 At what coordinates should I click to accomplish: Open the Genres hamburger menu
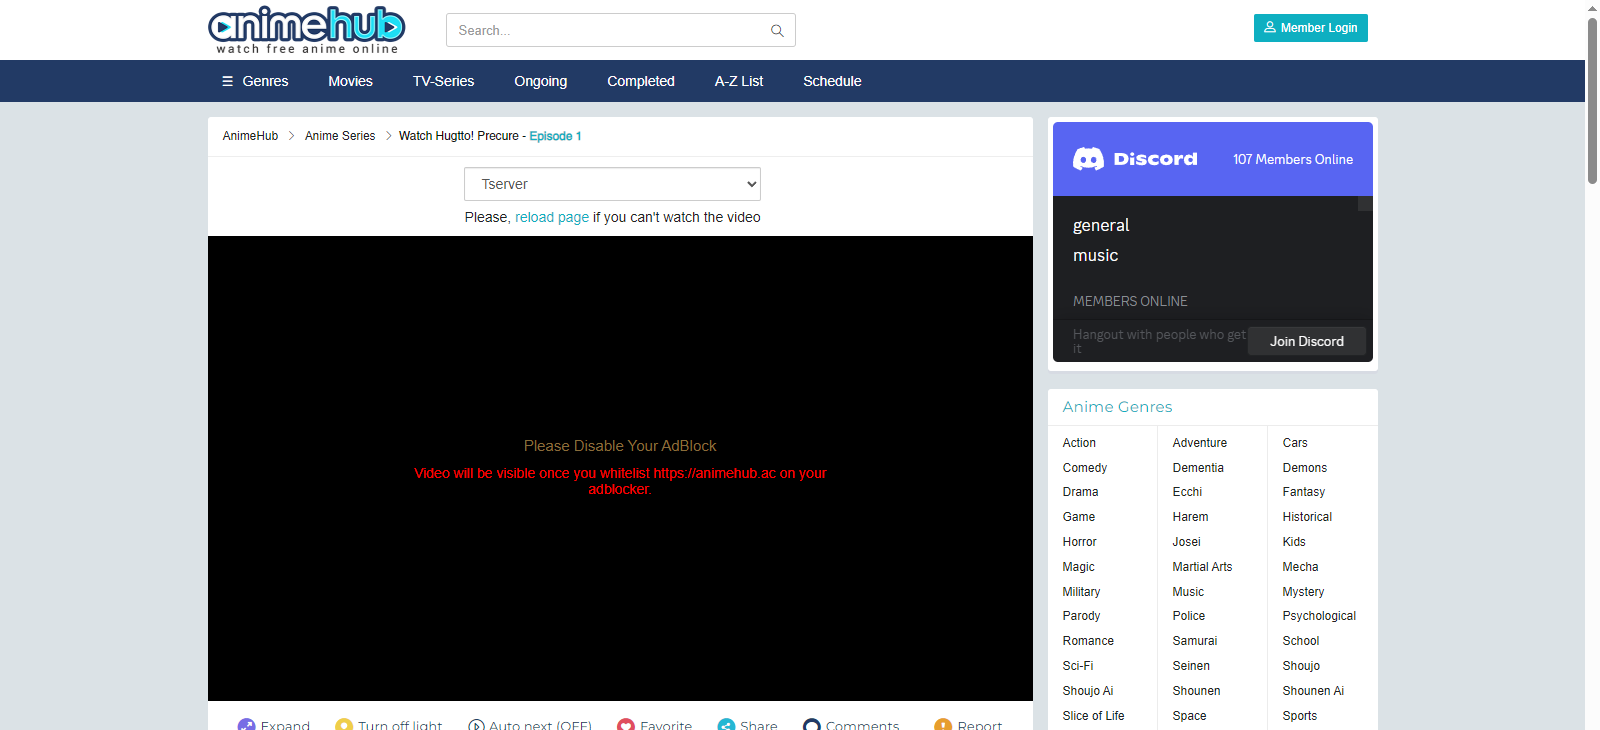pos(255,81)
